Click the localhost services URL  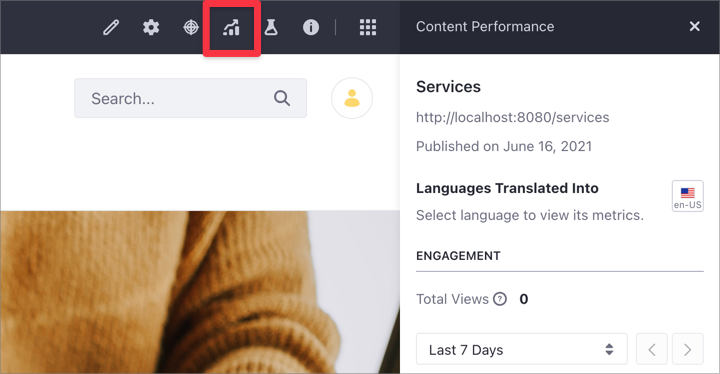point(512,118)
